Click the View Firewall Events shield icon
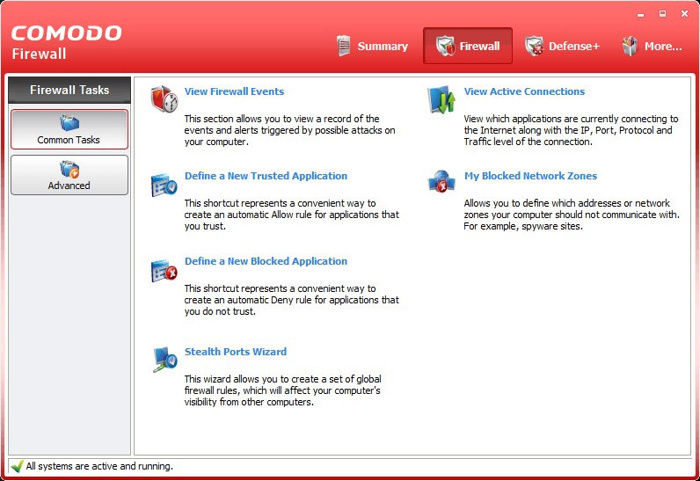This screenshot has width=700, height=481. coord(164,99)
